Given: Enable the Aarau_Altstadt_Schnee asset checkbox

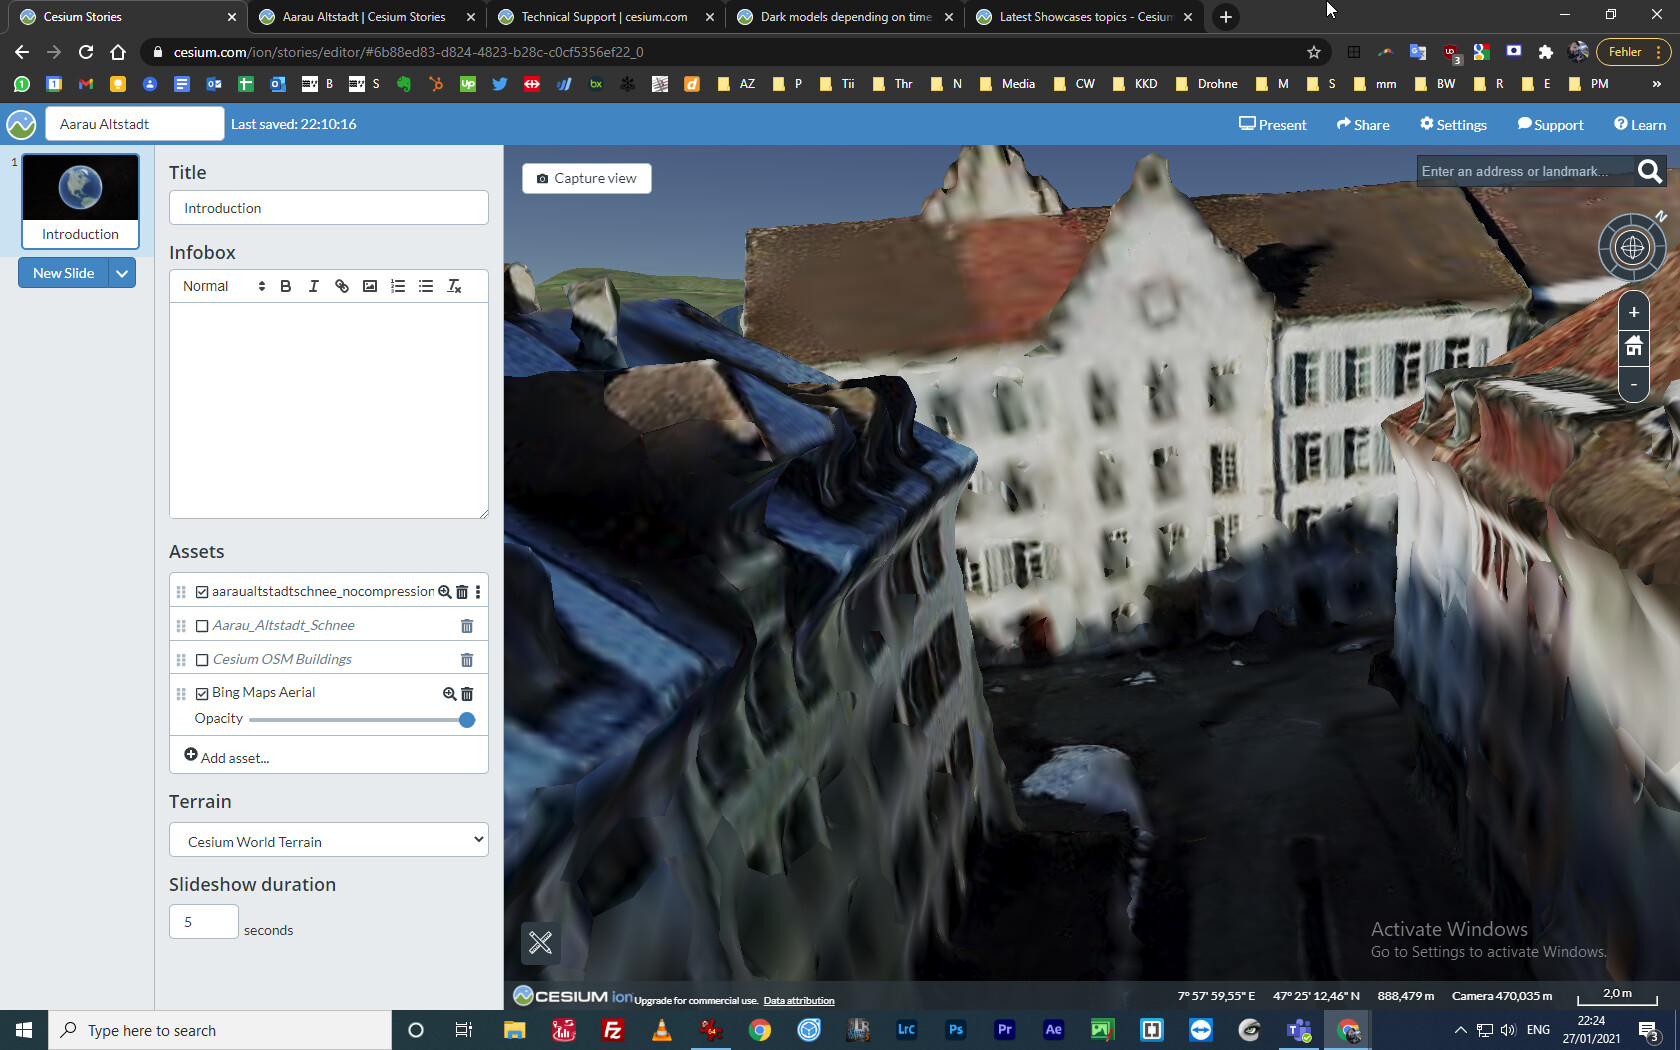Looking at the screenshot, I should [x=202, y=626].
